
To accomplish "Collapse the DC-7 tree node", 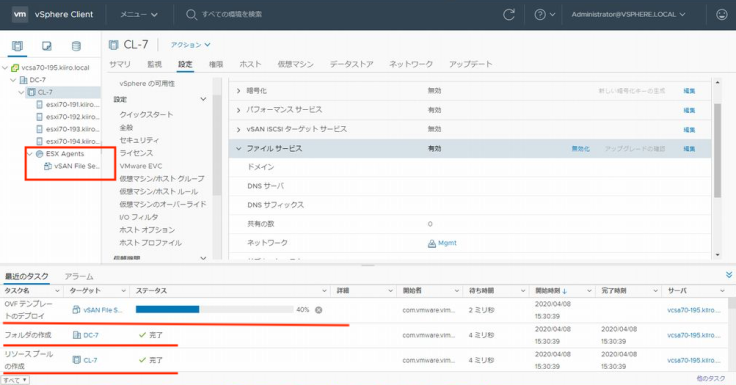I will 13,80.
